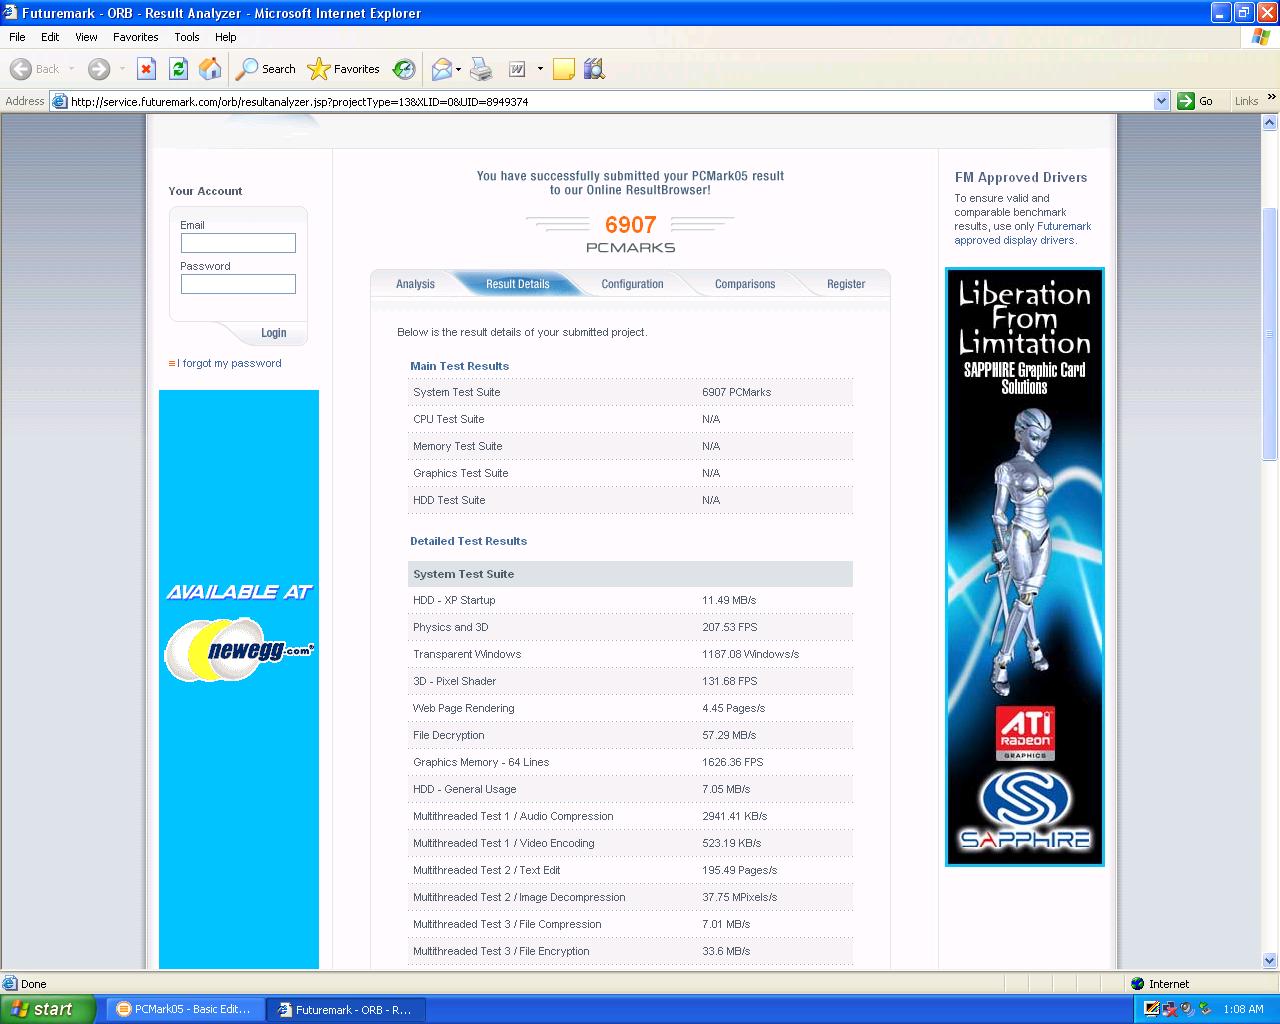
Task: Expand the Mail button dropdown arrow
Action: click(458, 69)
